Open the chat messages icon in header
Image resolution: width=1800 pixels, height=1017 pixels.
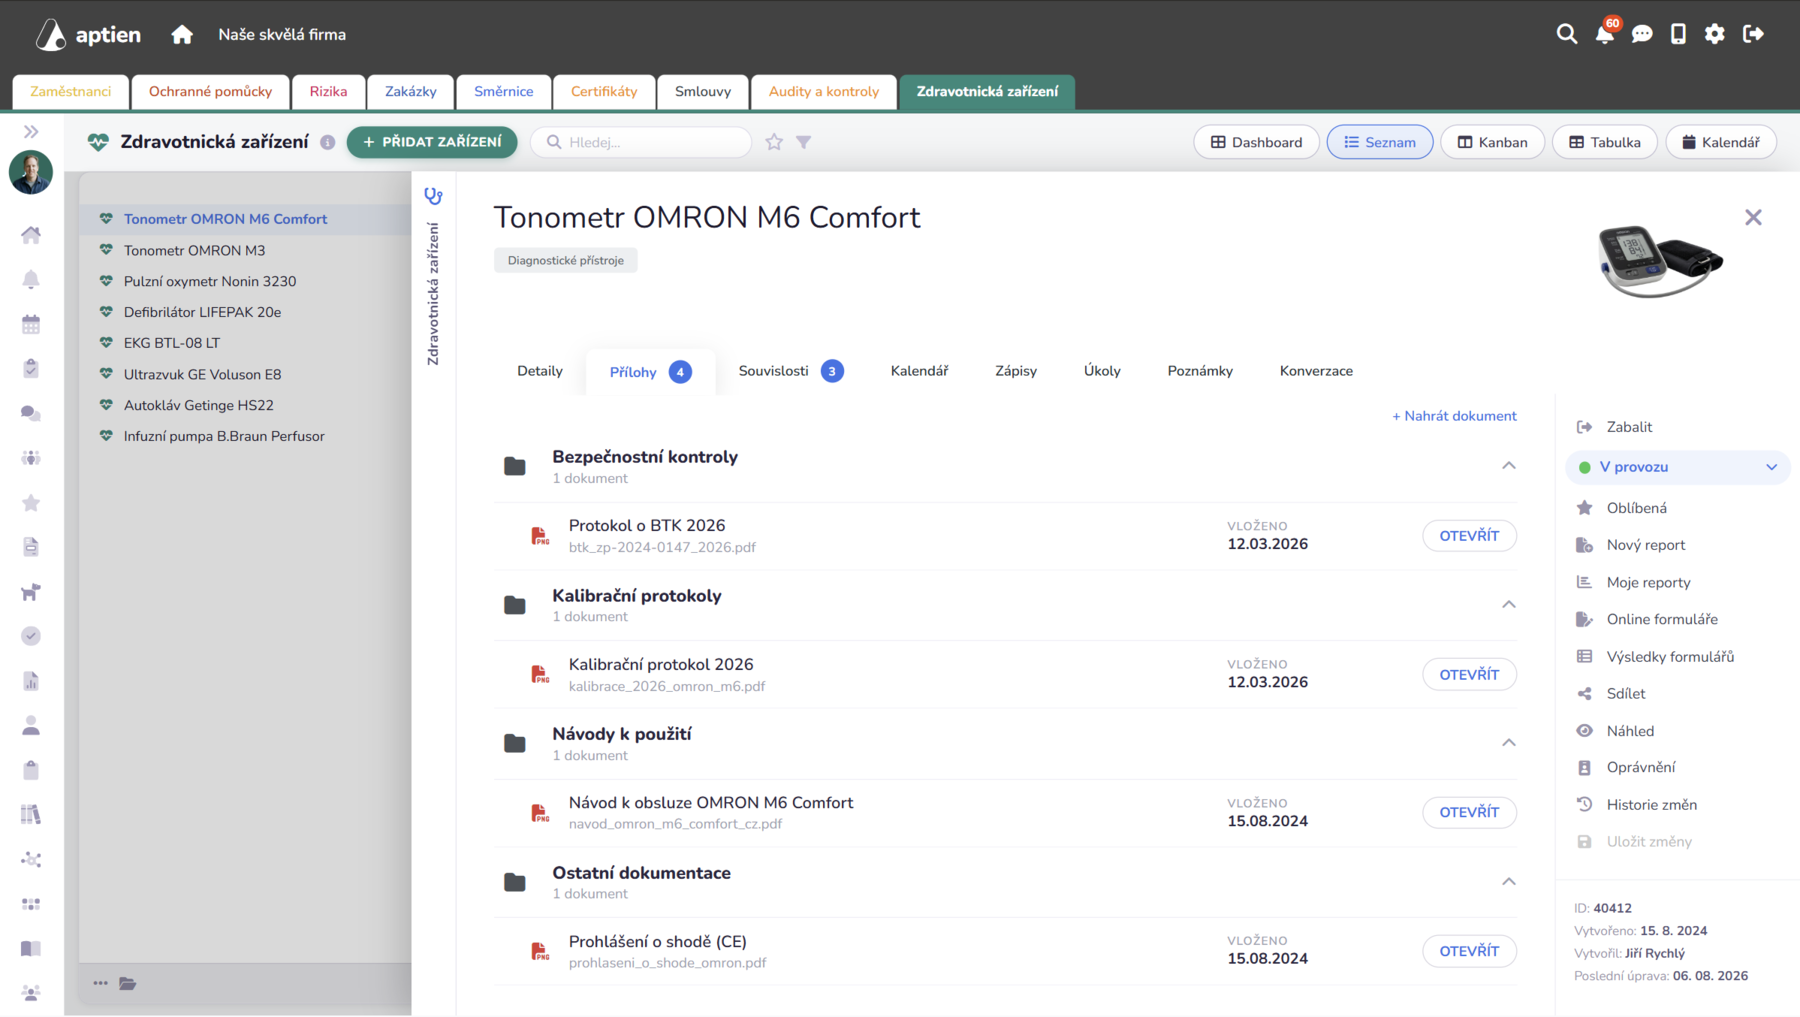pos(1642,34)
